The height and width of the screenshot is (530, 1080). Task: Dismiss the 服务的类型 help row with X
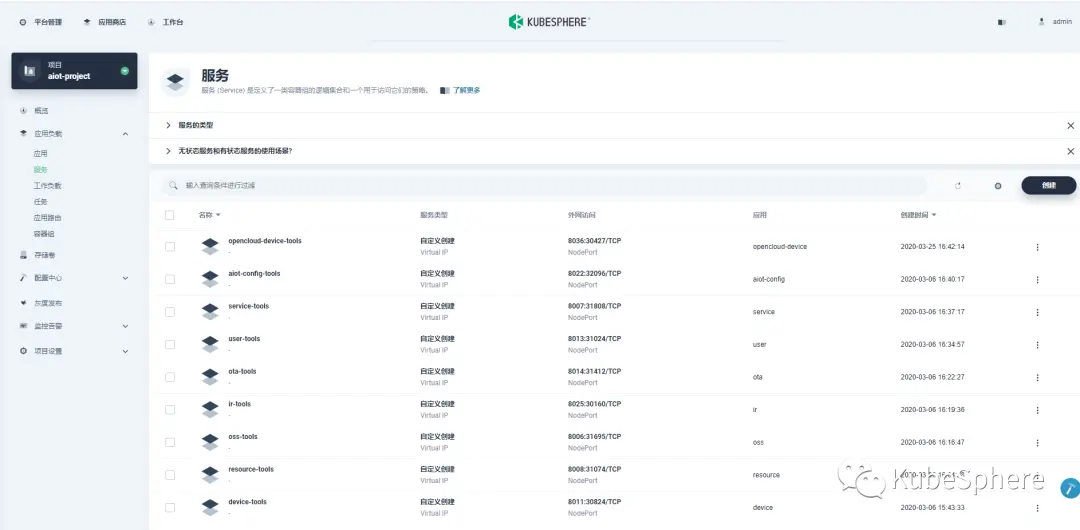1070,125
